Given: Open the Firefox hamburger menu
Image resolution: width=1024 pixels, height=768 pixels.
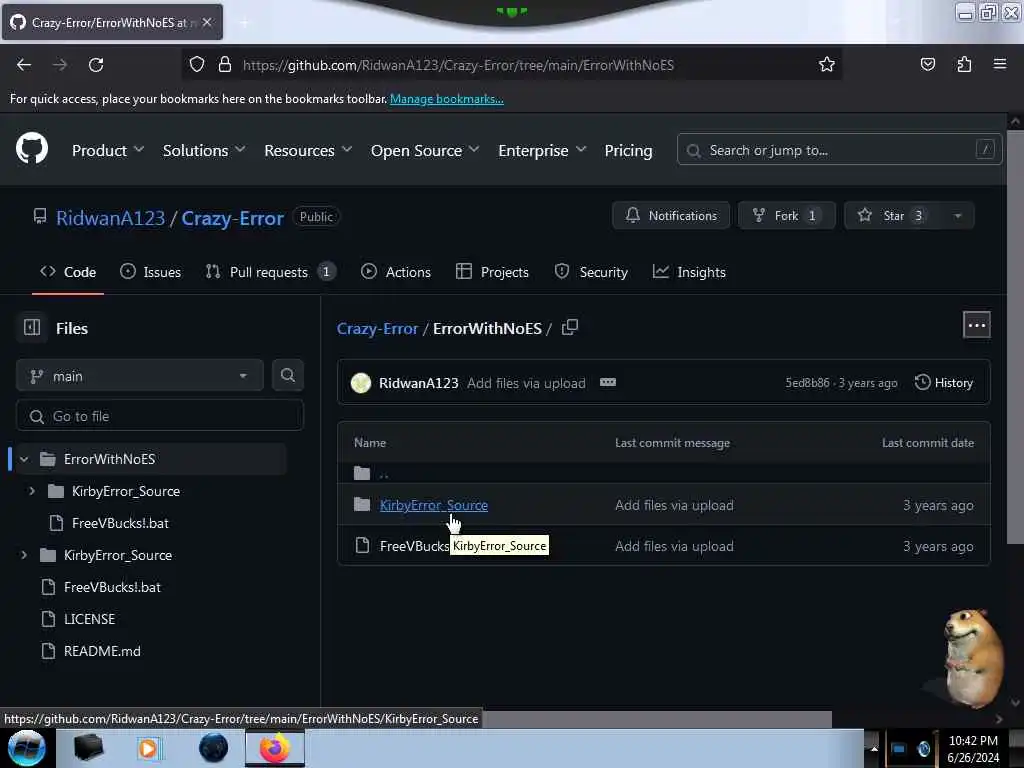Looking at the screenshot, I should pos(999,64).
